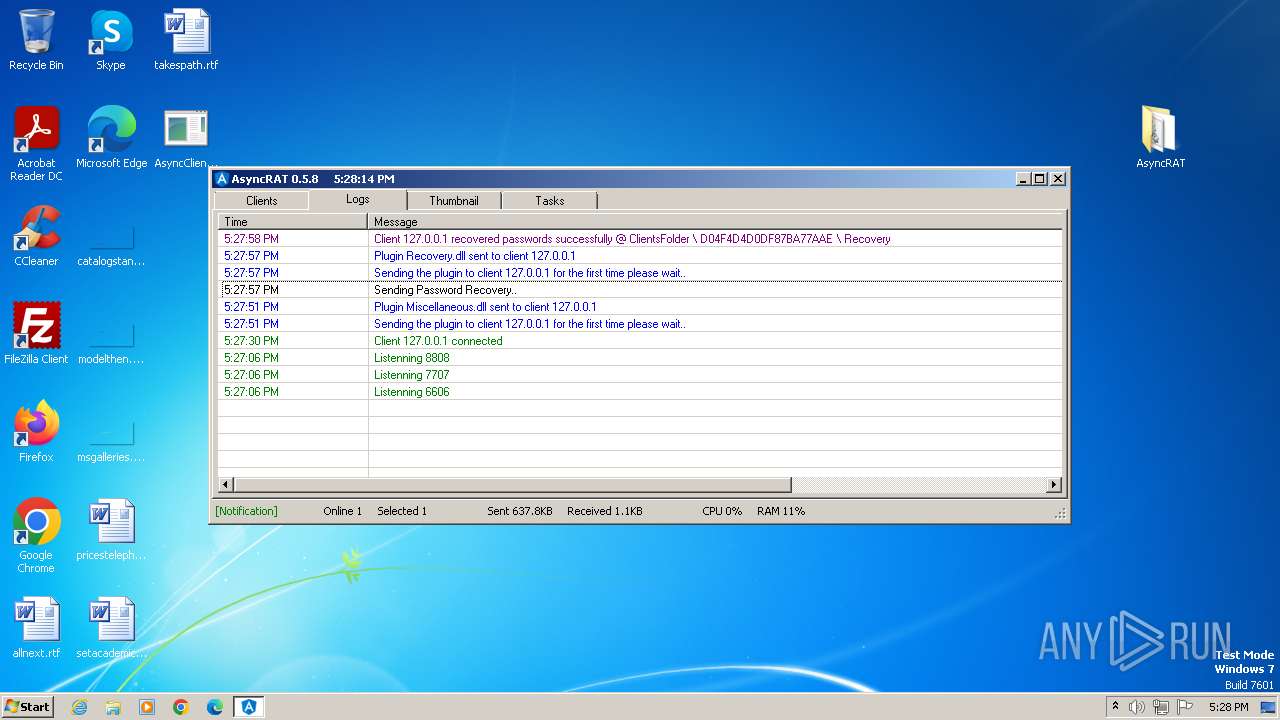The width and height of the screenshot is (1280, 720).
Task: Open Acrobat Reader DC shortcut
Action: 36,144
